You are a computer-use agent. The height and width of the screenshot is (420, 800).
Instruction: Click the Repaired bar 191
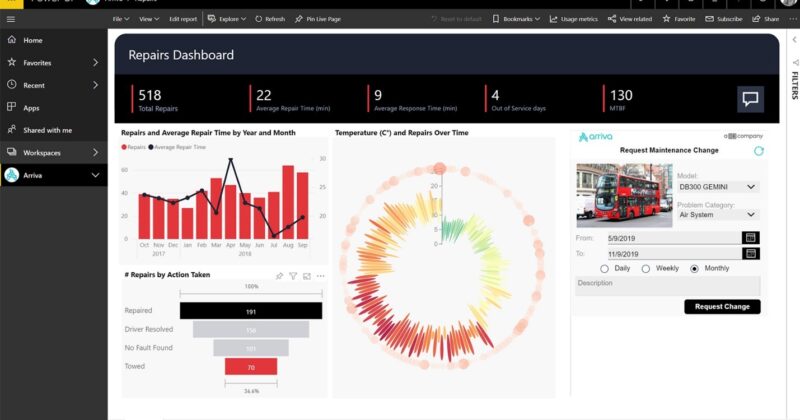click(x=251, y=311)
